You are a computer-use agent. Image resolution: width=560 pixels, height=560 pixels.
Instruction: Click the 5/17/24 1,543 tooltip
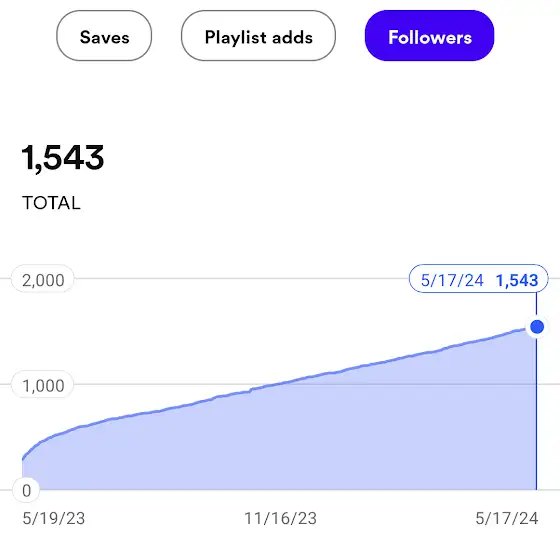pyautogui.click(x=478, y=279)
